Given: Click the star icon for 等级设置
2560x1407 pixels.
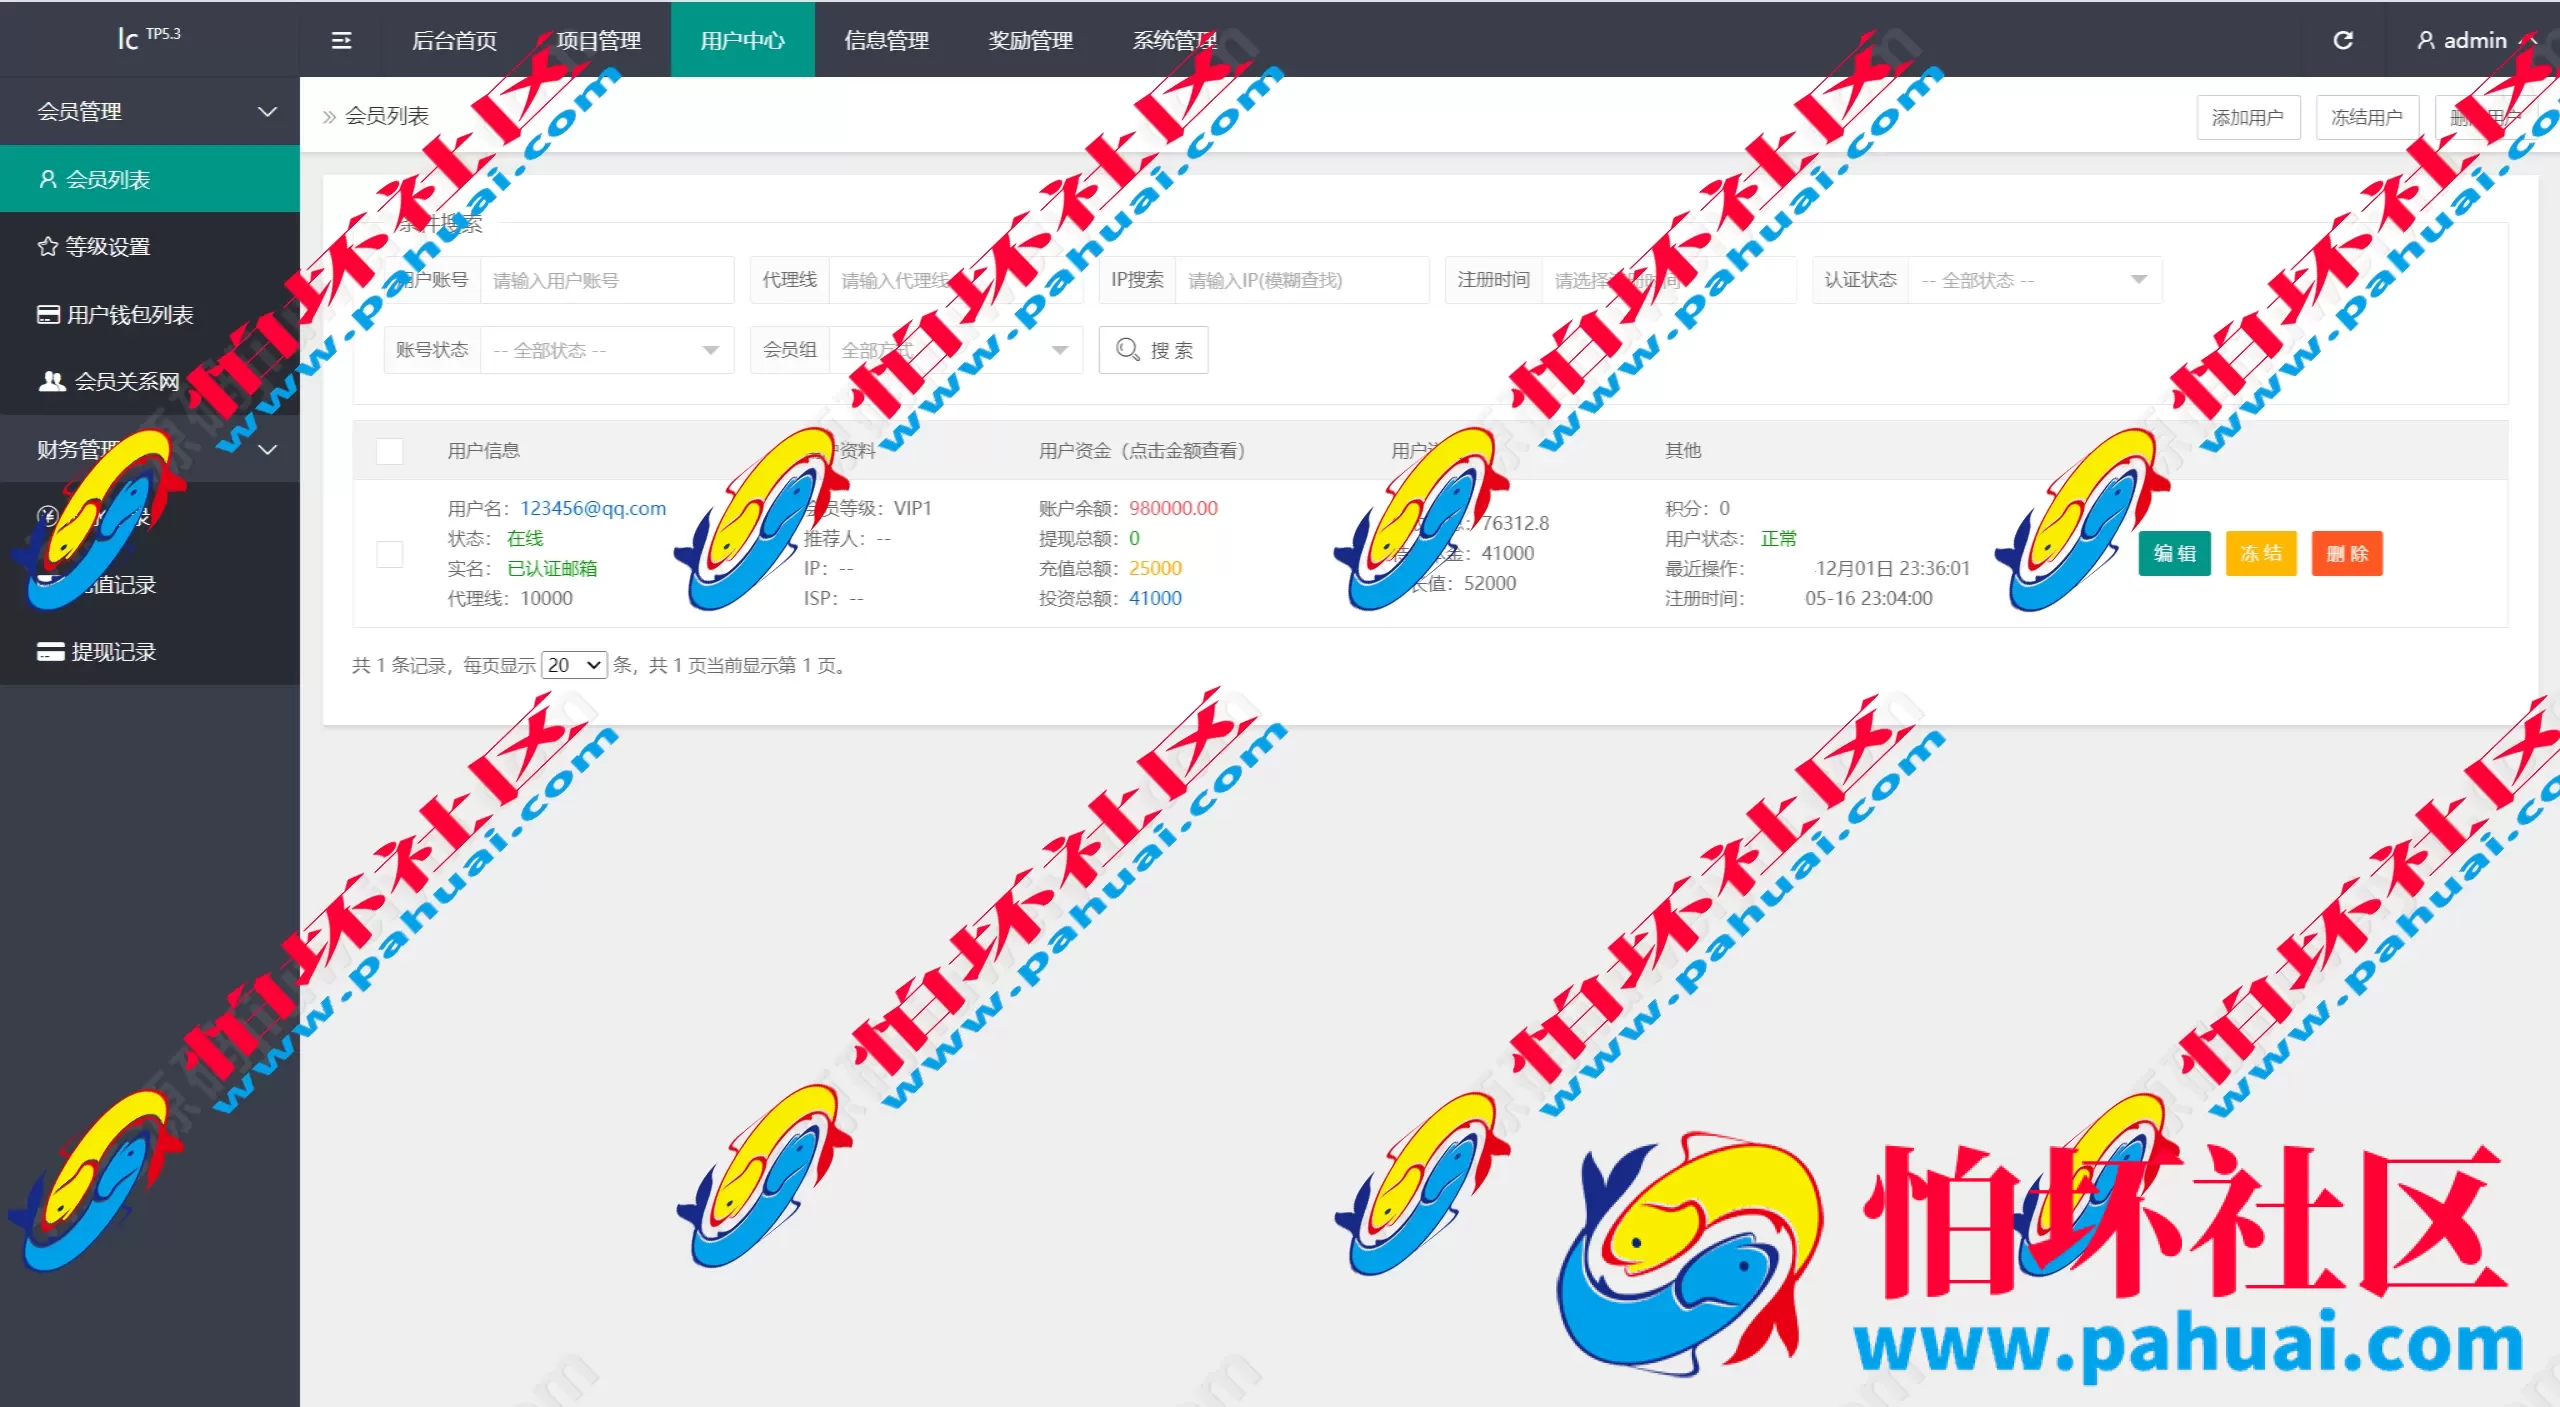Looking at the screenshot, I should pyautogui.click(x=47, y=246).
